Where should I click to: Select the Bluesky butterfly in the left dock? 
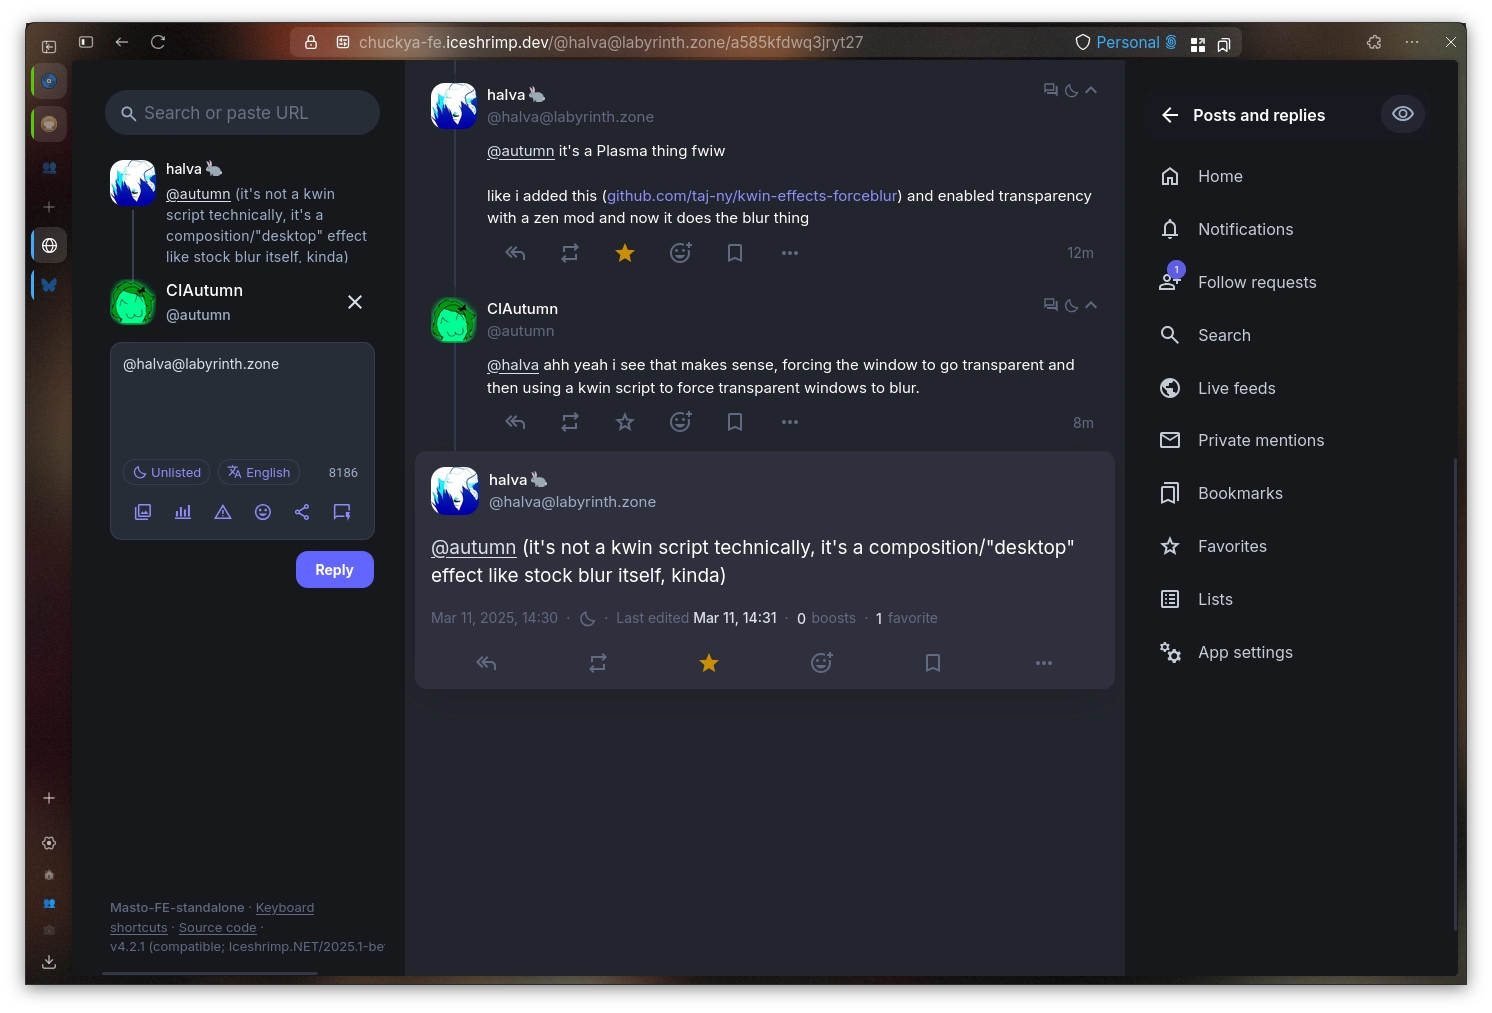click(48, 285)
